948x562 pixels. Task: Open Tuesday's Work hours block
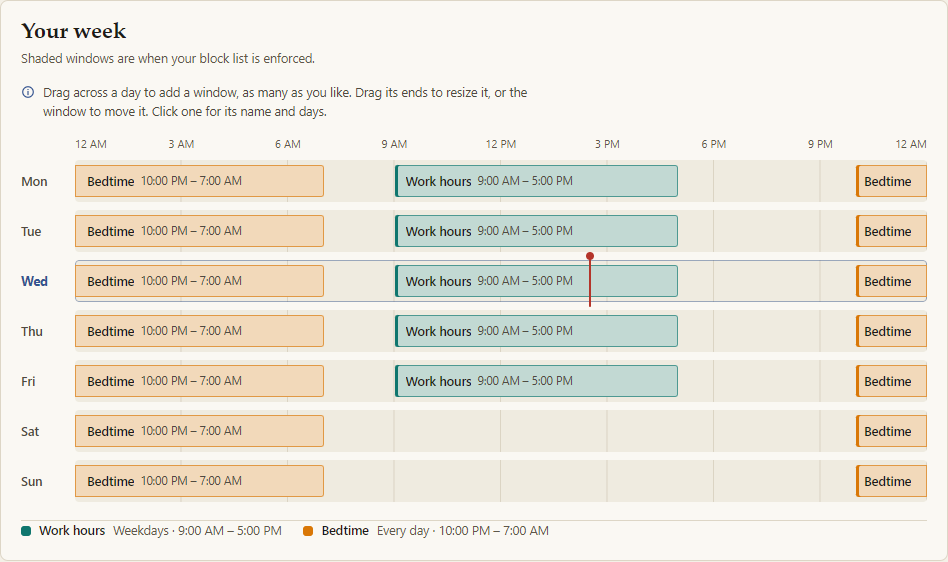536,231
